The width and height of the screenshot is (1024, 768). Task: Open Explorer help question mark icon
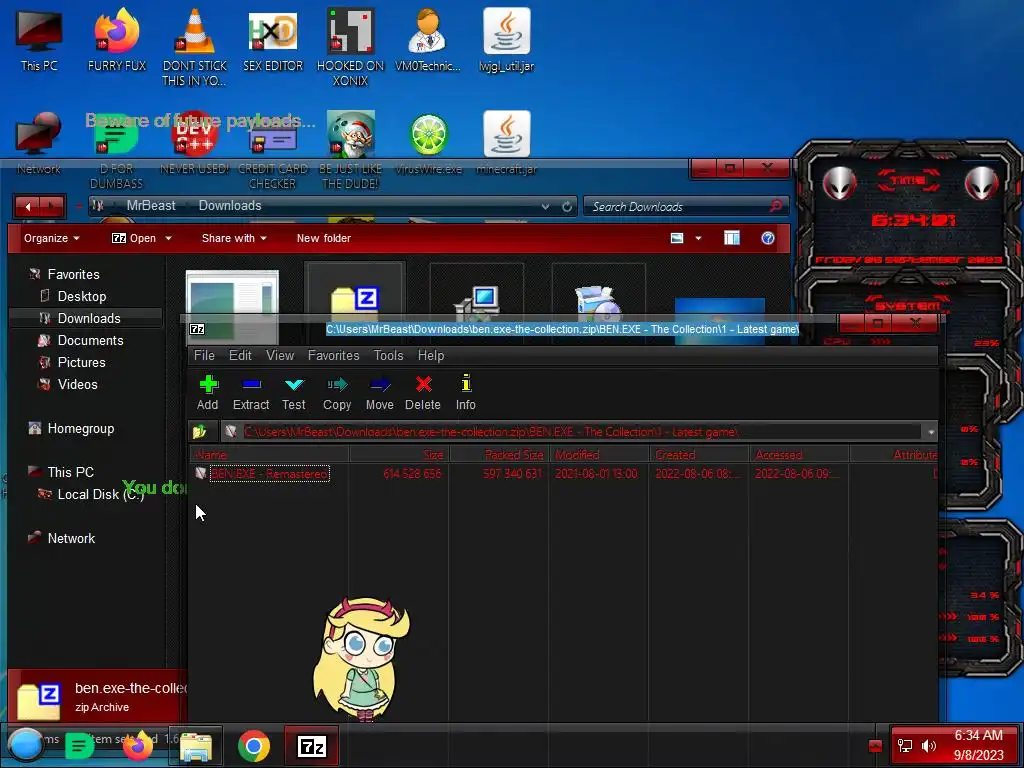pyautogui.click(x=768, y=238)
